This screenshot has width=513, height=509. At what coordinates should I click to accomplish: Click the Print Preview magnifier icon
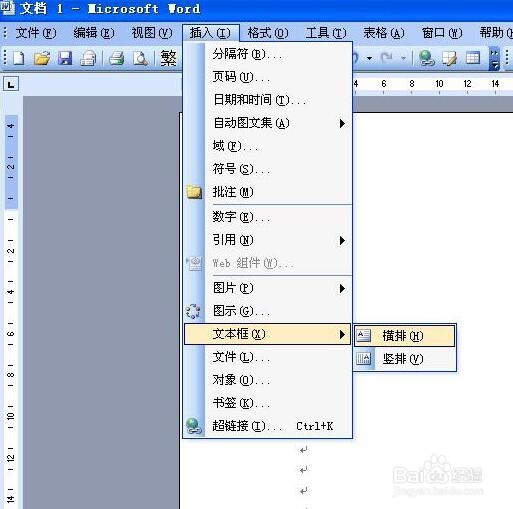[x=140, y=58]
